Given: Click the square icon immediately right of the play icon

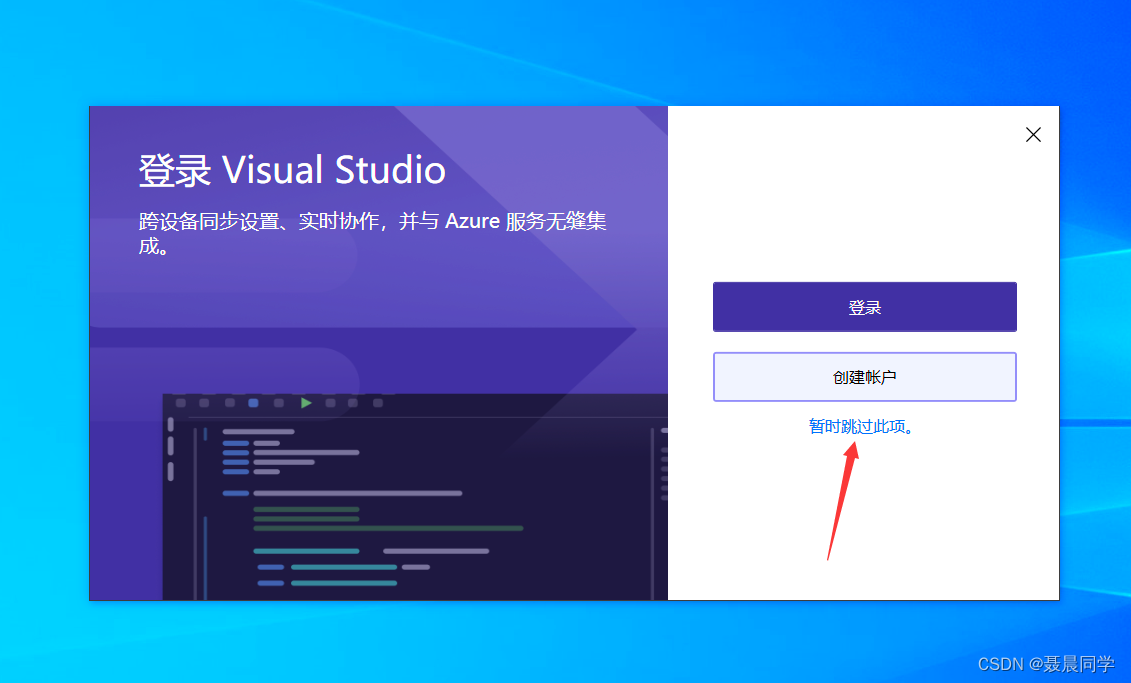Looking at the screenshot, I should tap(331, 402).
